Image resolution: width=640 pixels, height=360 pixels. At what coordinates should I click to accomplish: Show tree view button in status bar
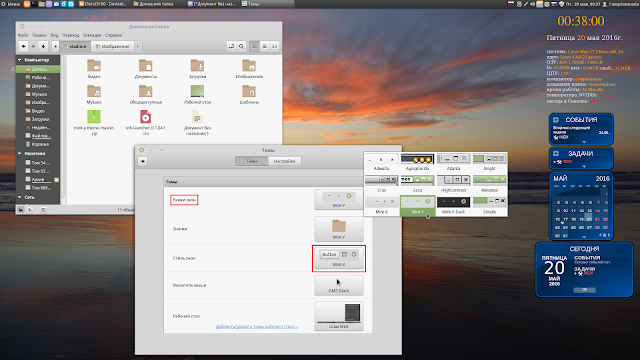pyautogui.click(x=30, y=209)
